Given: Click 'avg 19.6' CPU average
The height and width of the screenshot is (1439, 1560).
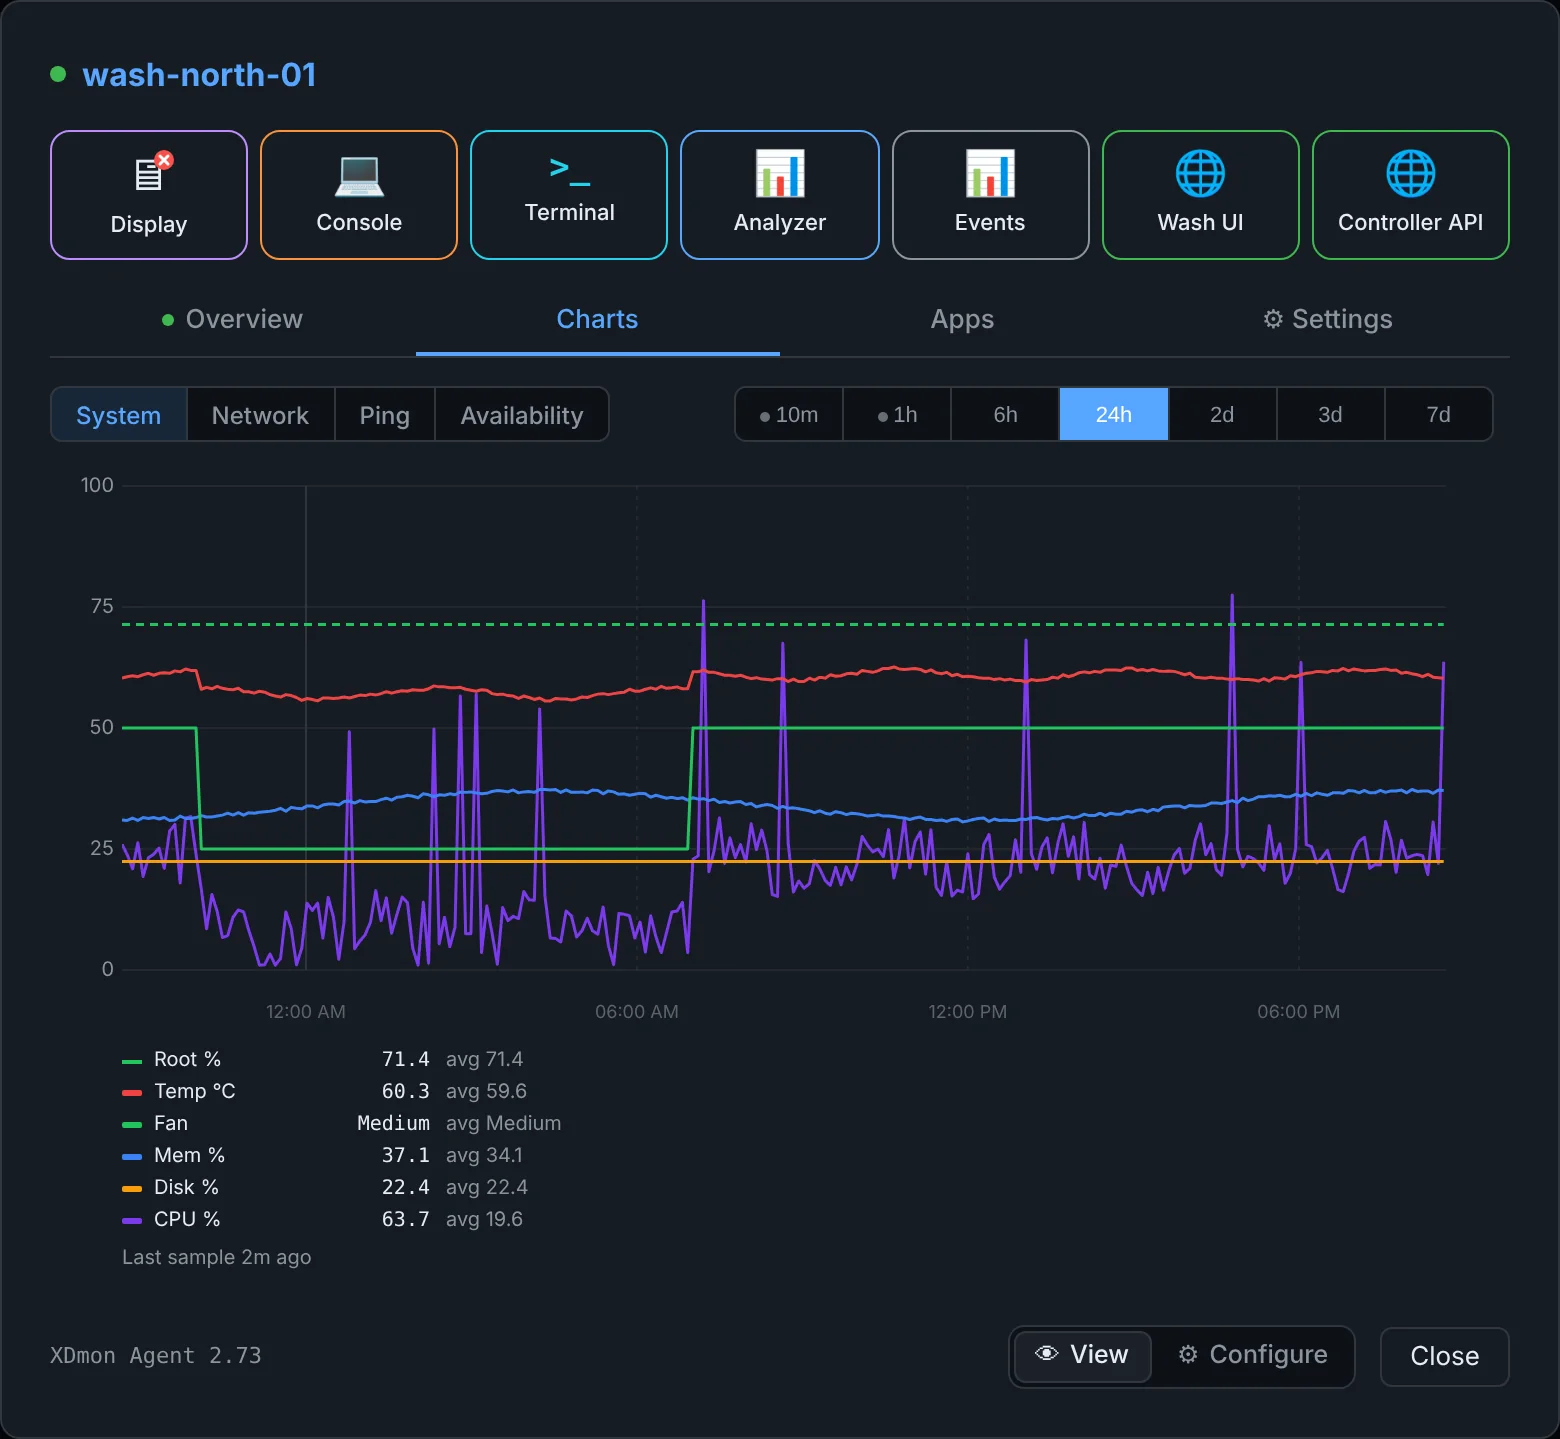Looking at the screenshot, I should tap(484, 1219).
